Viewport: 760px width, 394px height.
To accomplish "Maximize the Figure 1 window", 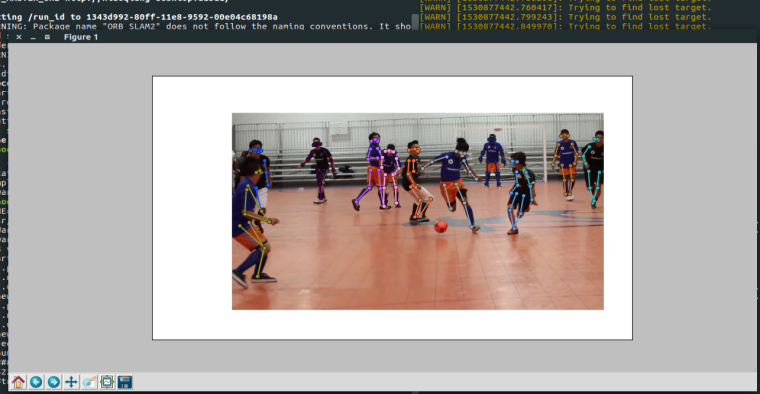I will pos(47,37).
